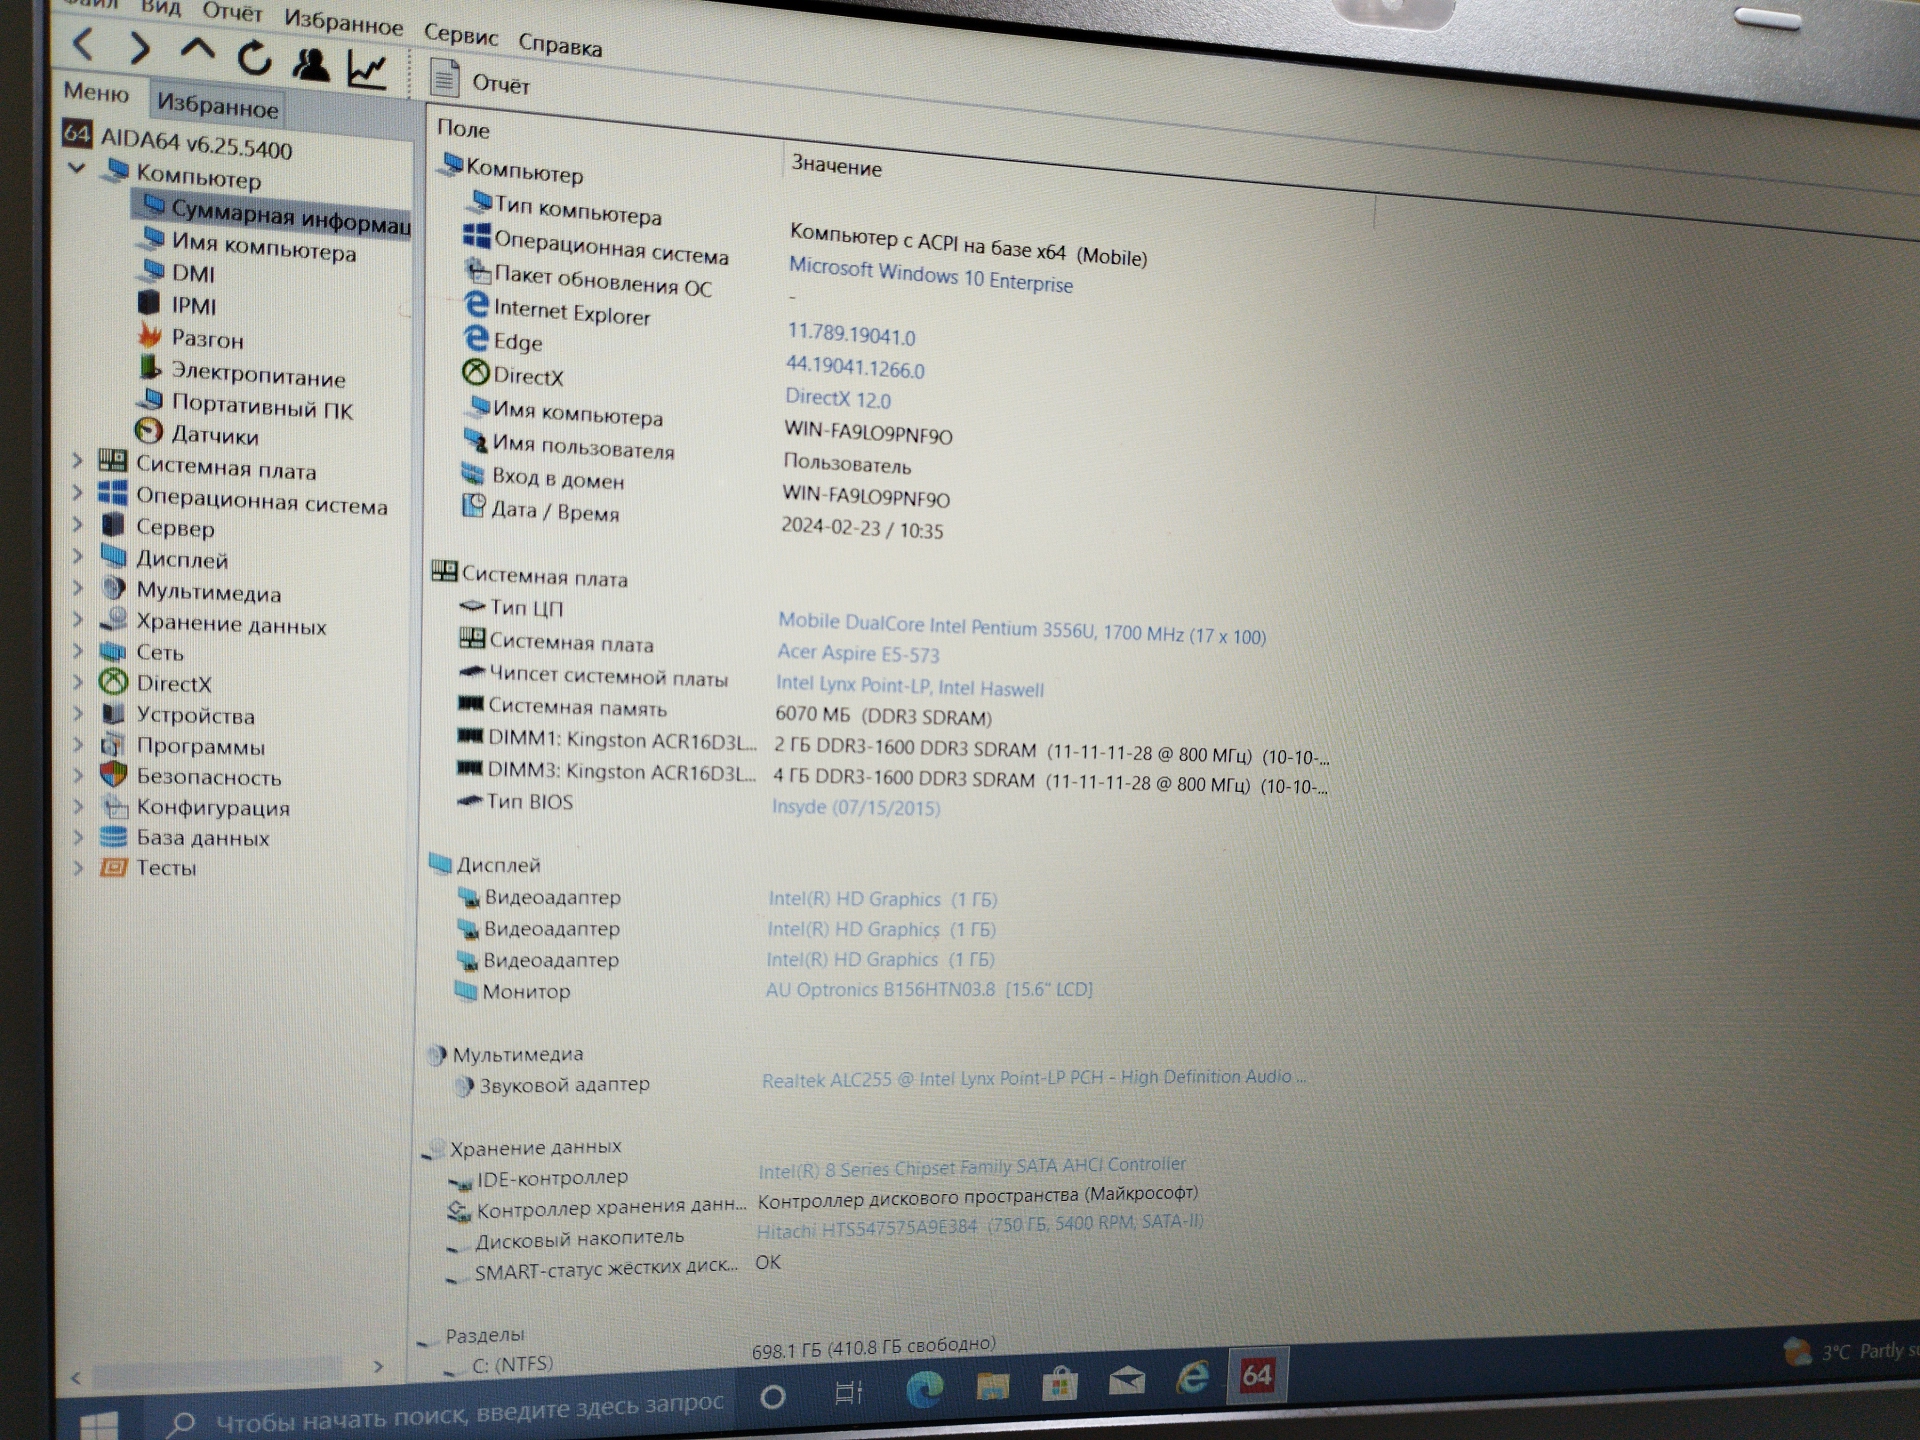The image size is (1920, 1440).
Task: Expand the DirectX tree node
Action: 78,683
